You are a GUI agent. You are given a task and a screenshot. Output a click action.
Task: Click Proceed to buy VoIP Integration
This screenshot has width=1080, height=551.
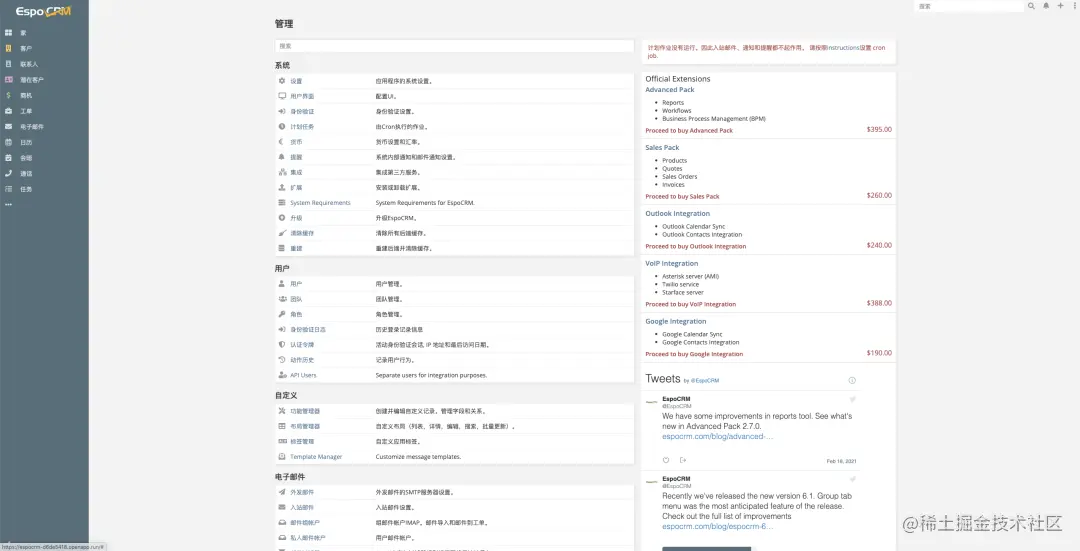click(x=690, y=304)
